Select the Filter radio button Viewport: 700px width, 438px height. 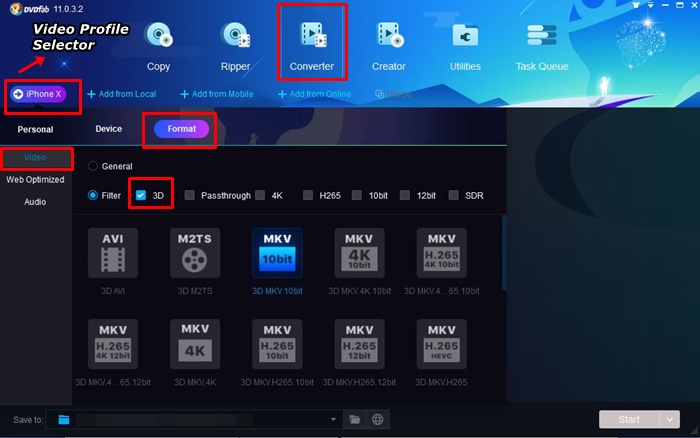pos(92,196)
